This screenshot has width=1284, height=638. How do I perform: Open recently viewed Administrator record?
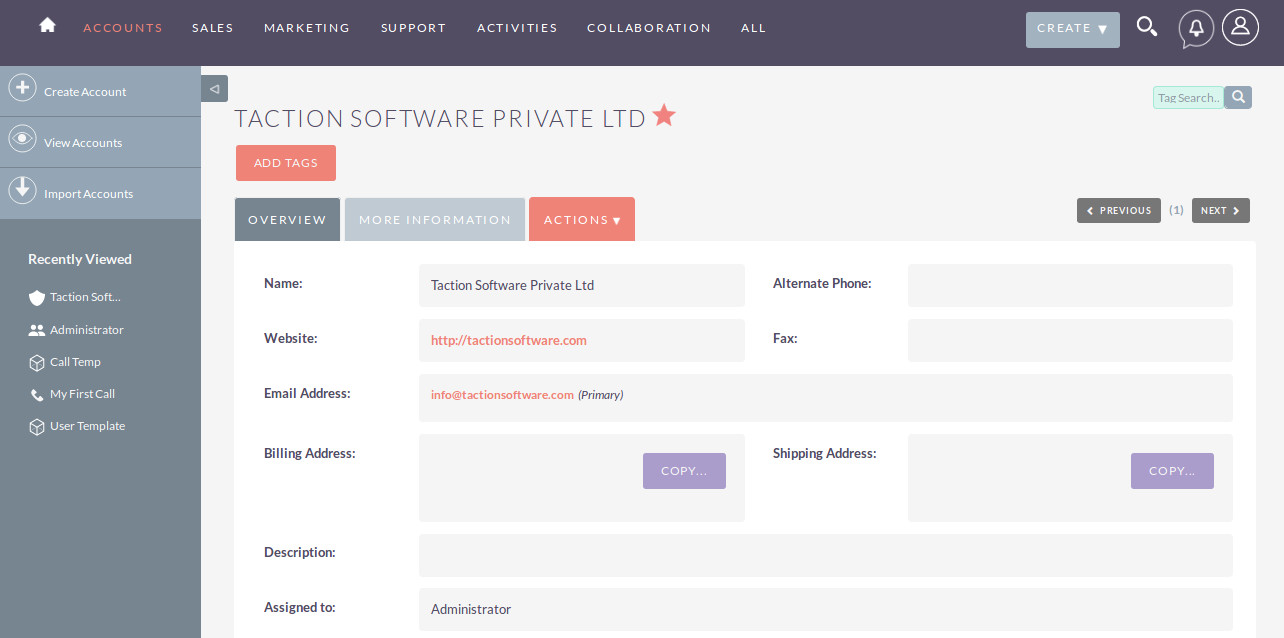[x=87, y=330]
